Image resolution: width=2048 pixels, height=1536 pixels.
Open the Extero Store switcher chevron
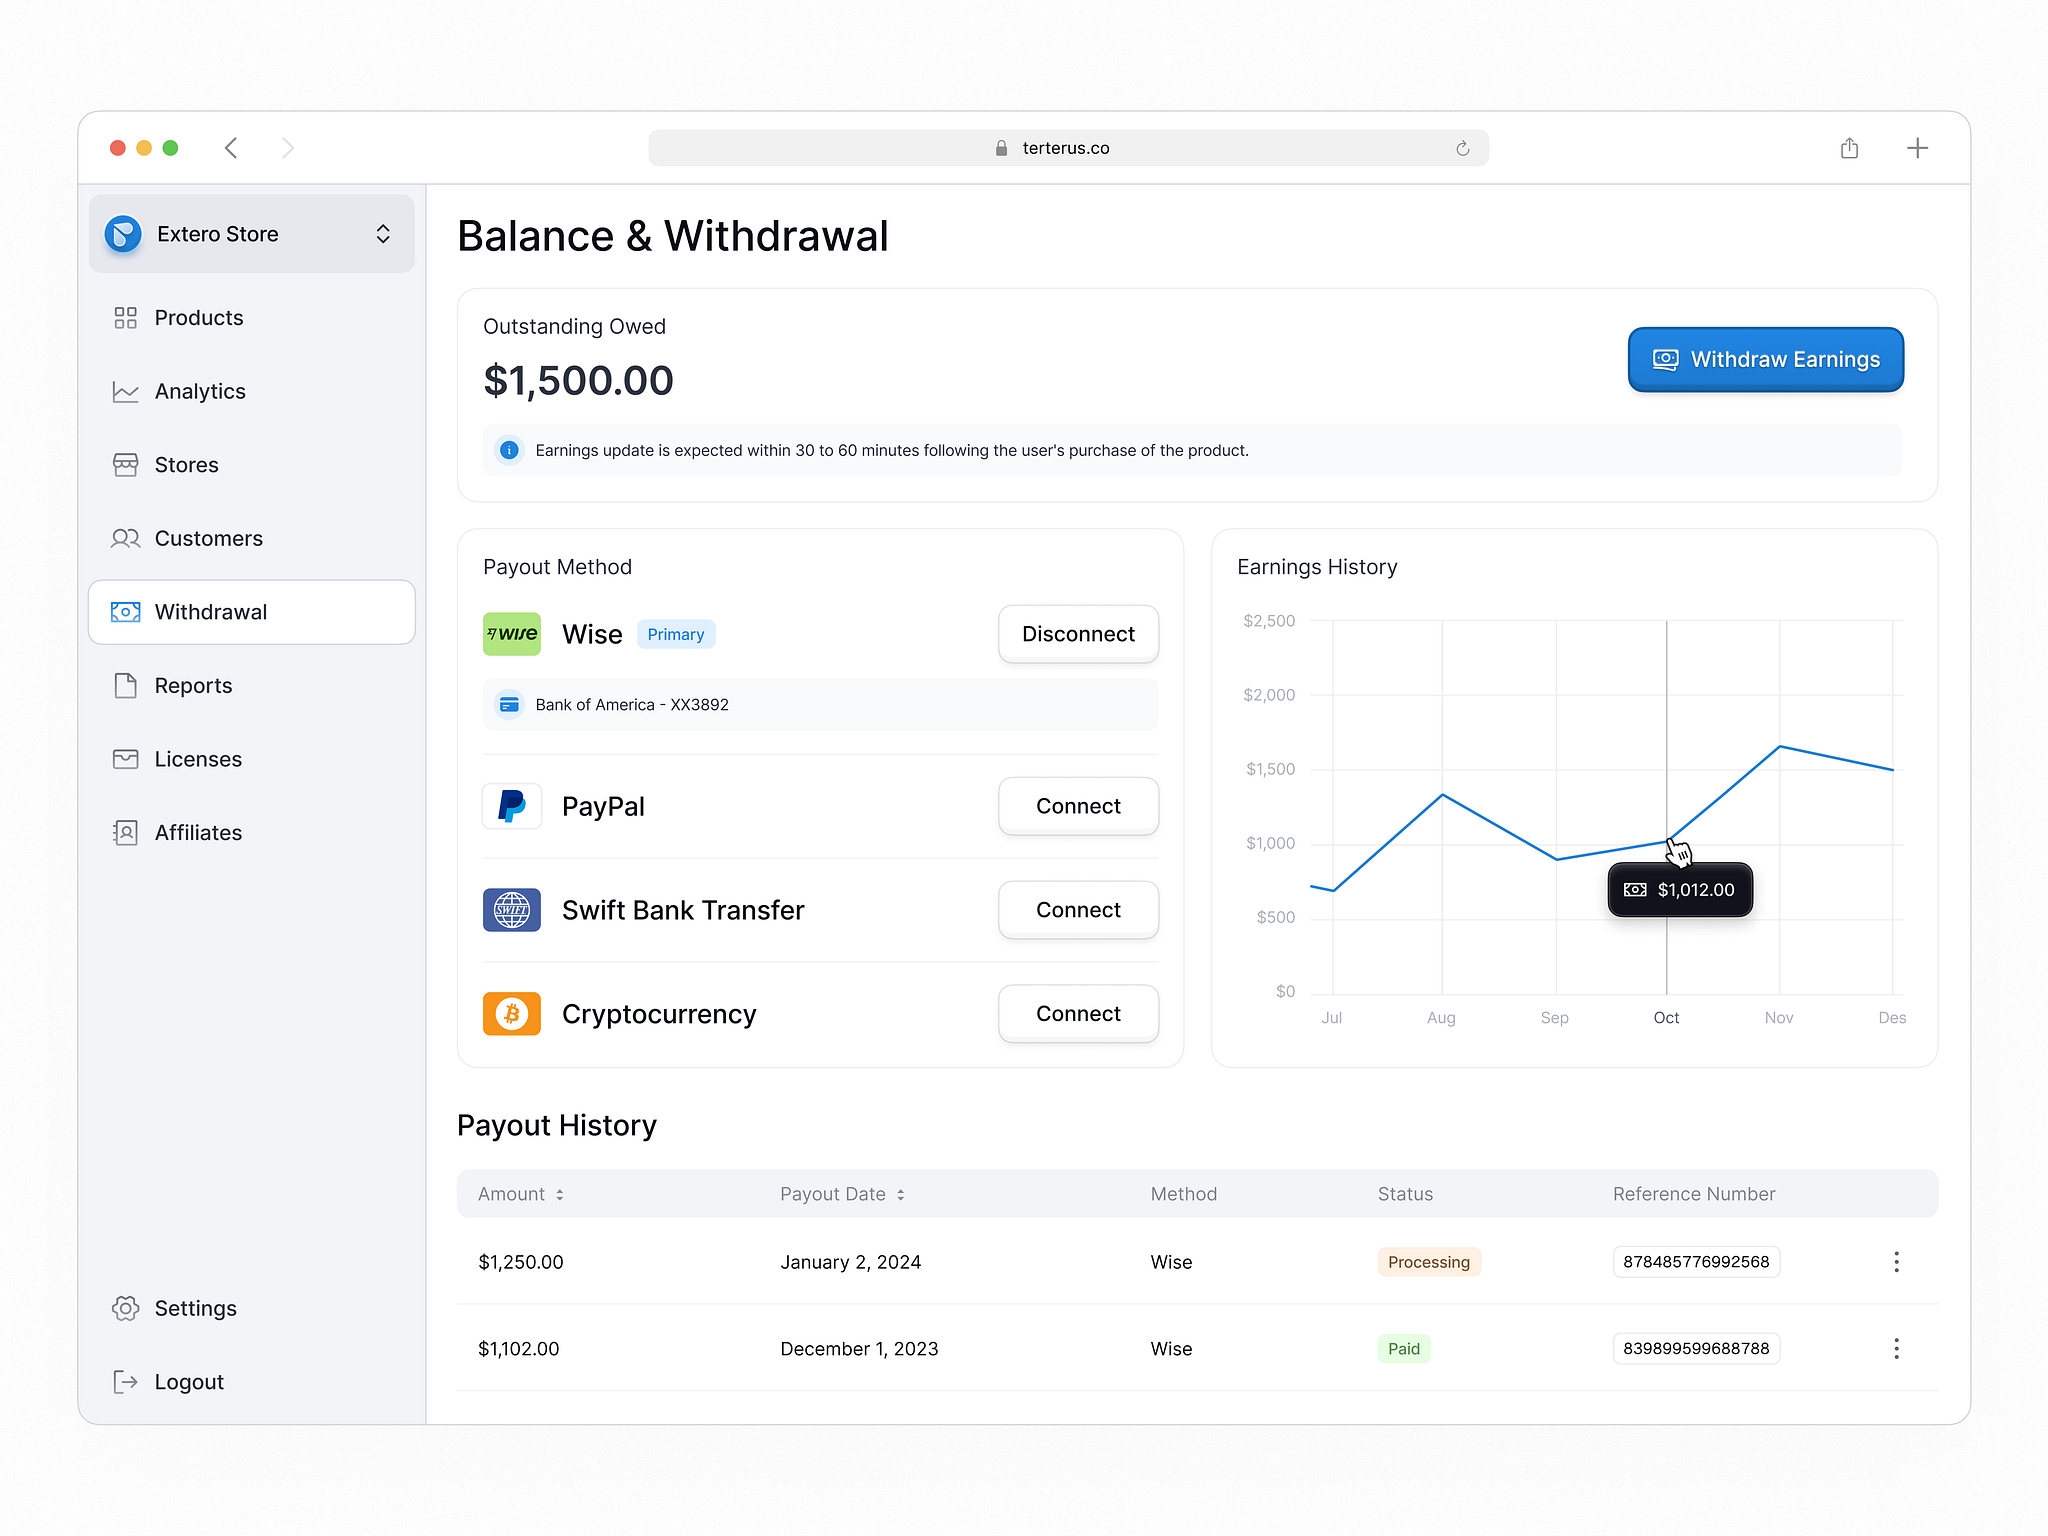click(383, 233)
